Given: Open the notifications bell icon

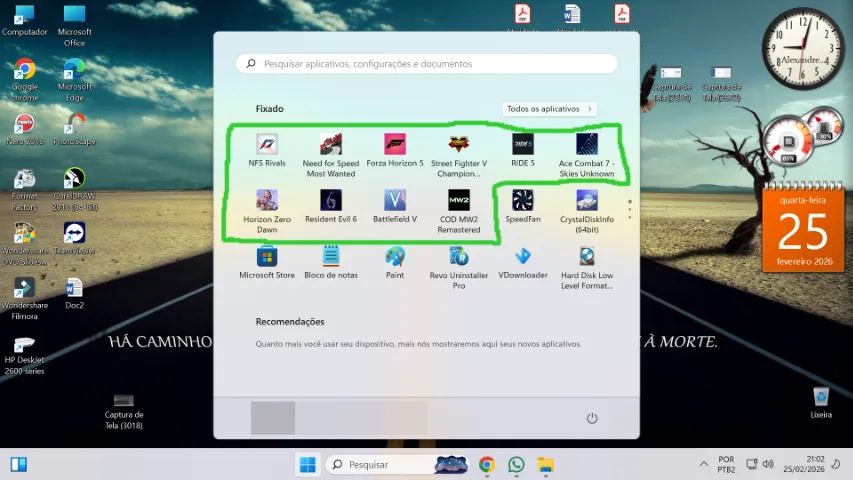Looking at the screenshot, I should click(x=836, y=464).
